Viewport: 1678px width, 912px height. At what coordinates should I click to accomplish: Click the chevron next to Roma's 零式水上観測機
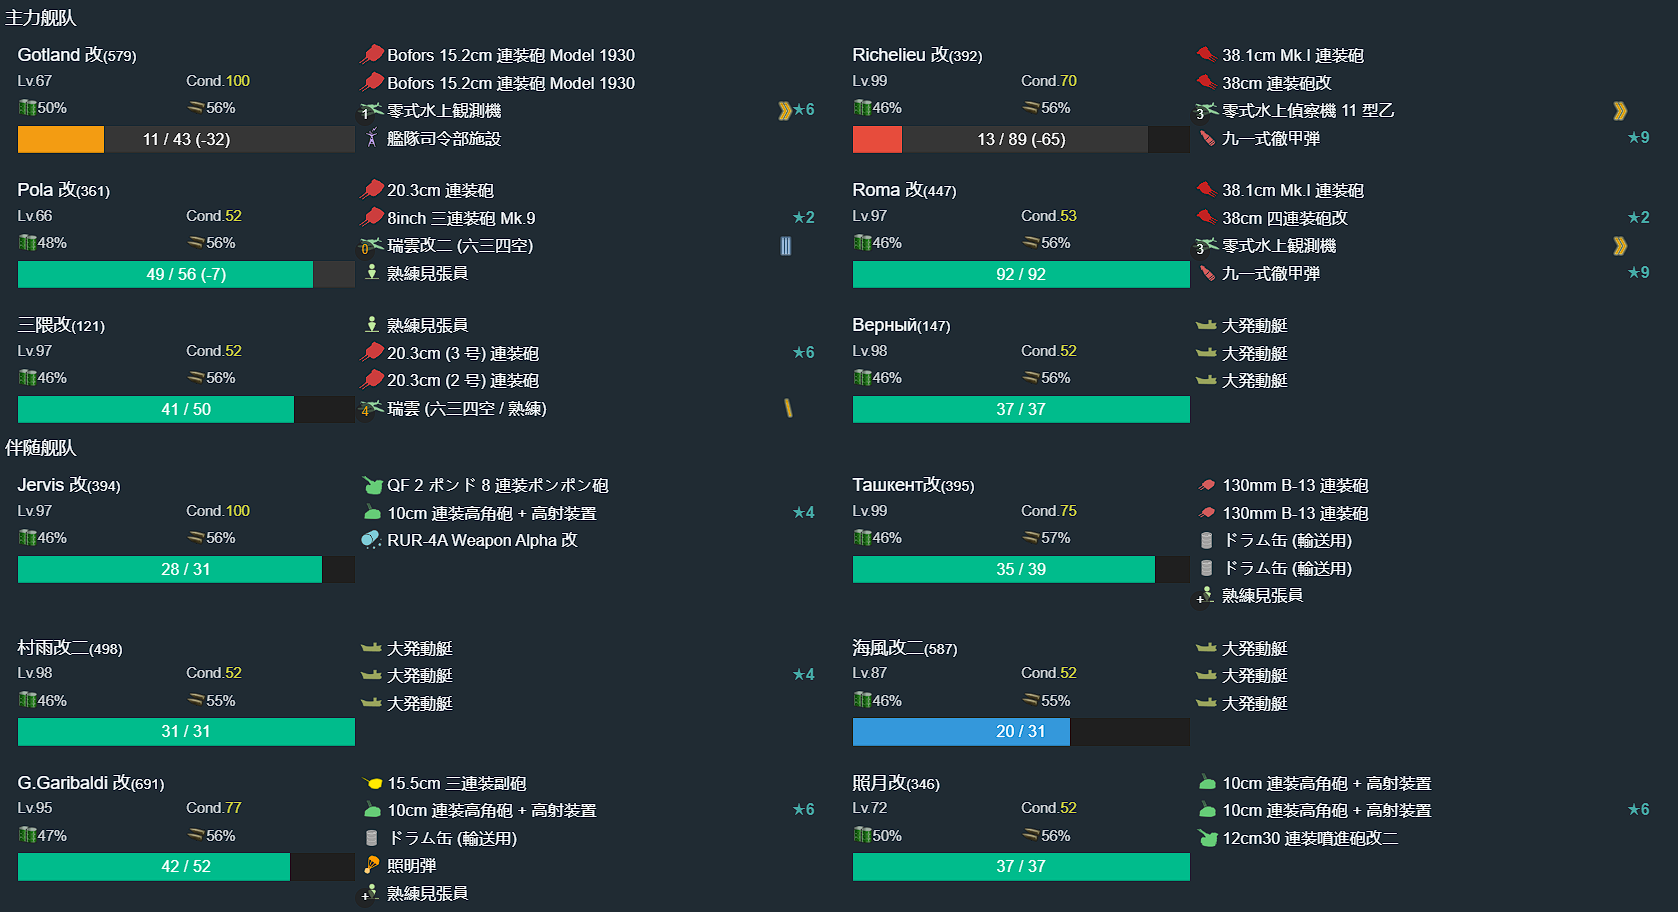pos(1621,245)
